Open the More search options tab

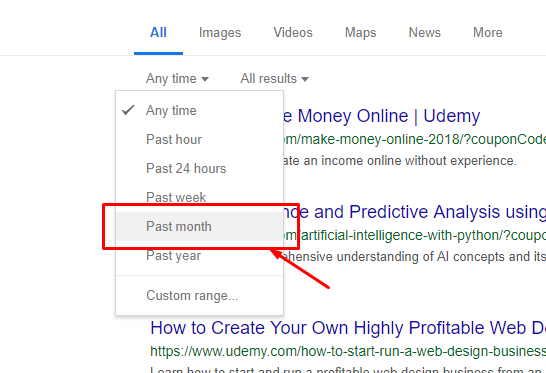click(x=488, y=32)
